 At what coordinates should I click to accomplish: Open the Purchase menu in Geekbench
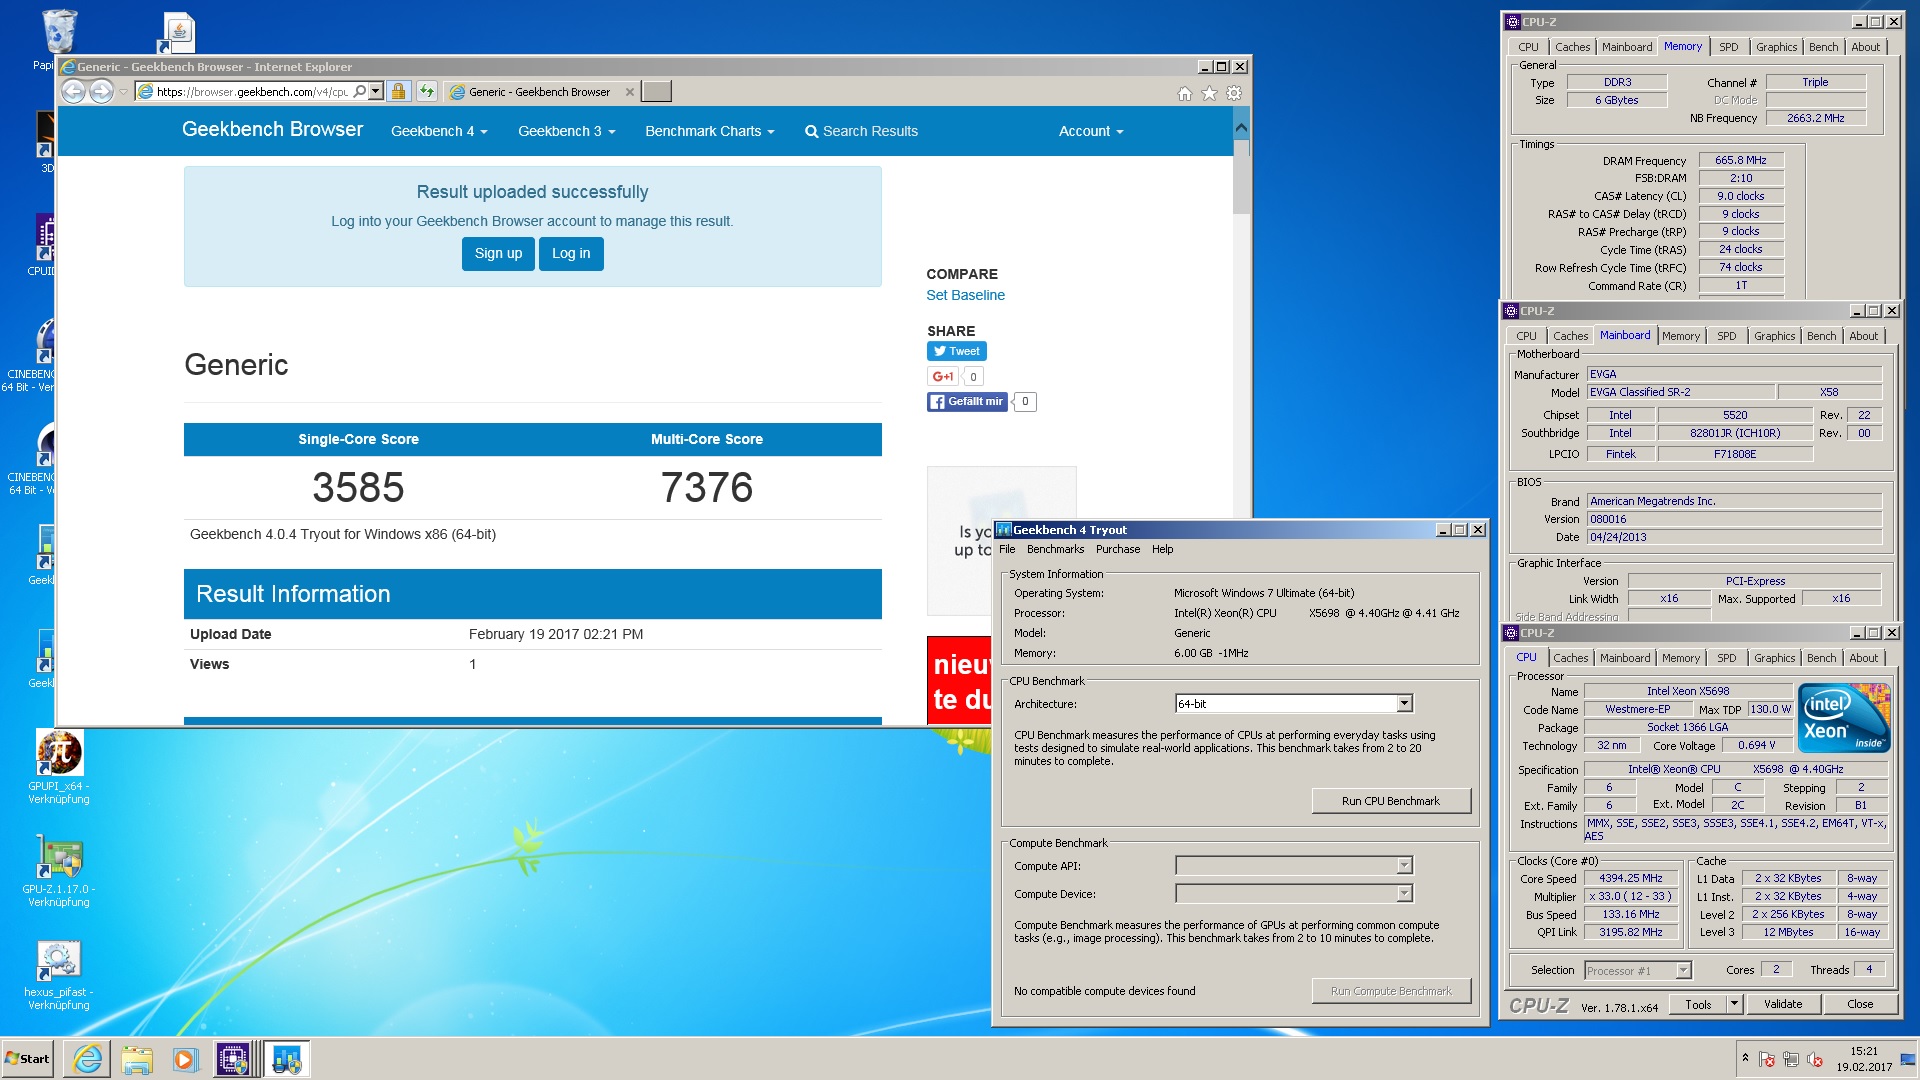click(x=1118, y=549)
